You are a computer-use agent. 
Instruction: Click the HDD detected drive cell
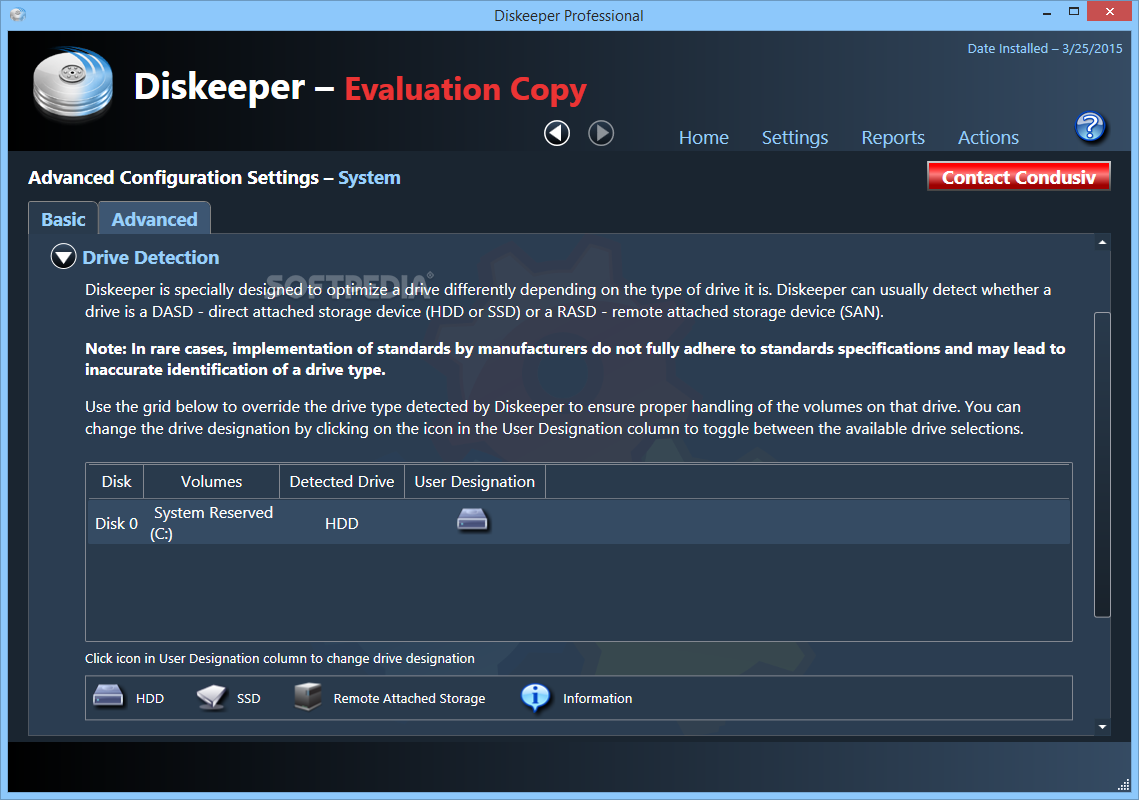click(x=341, y=523)
